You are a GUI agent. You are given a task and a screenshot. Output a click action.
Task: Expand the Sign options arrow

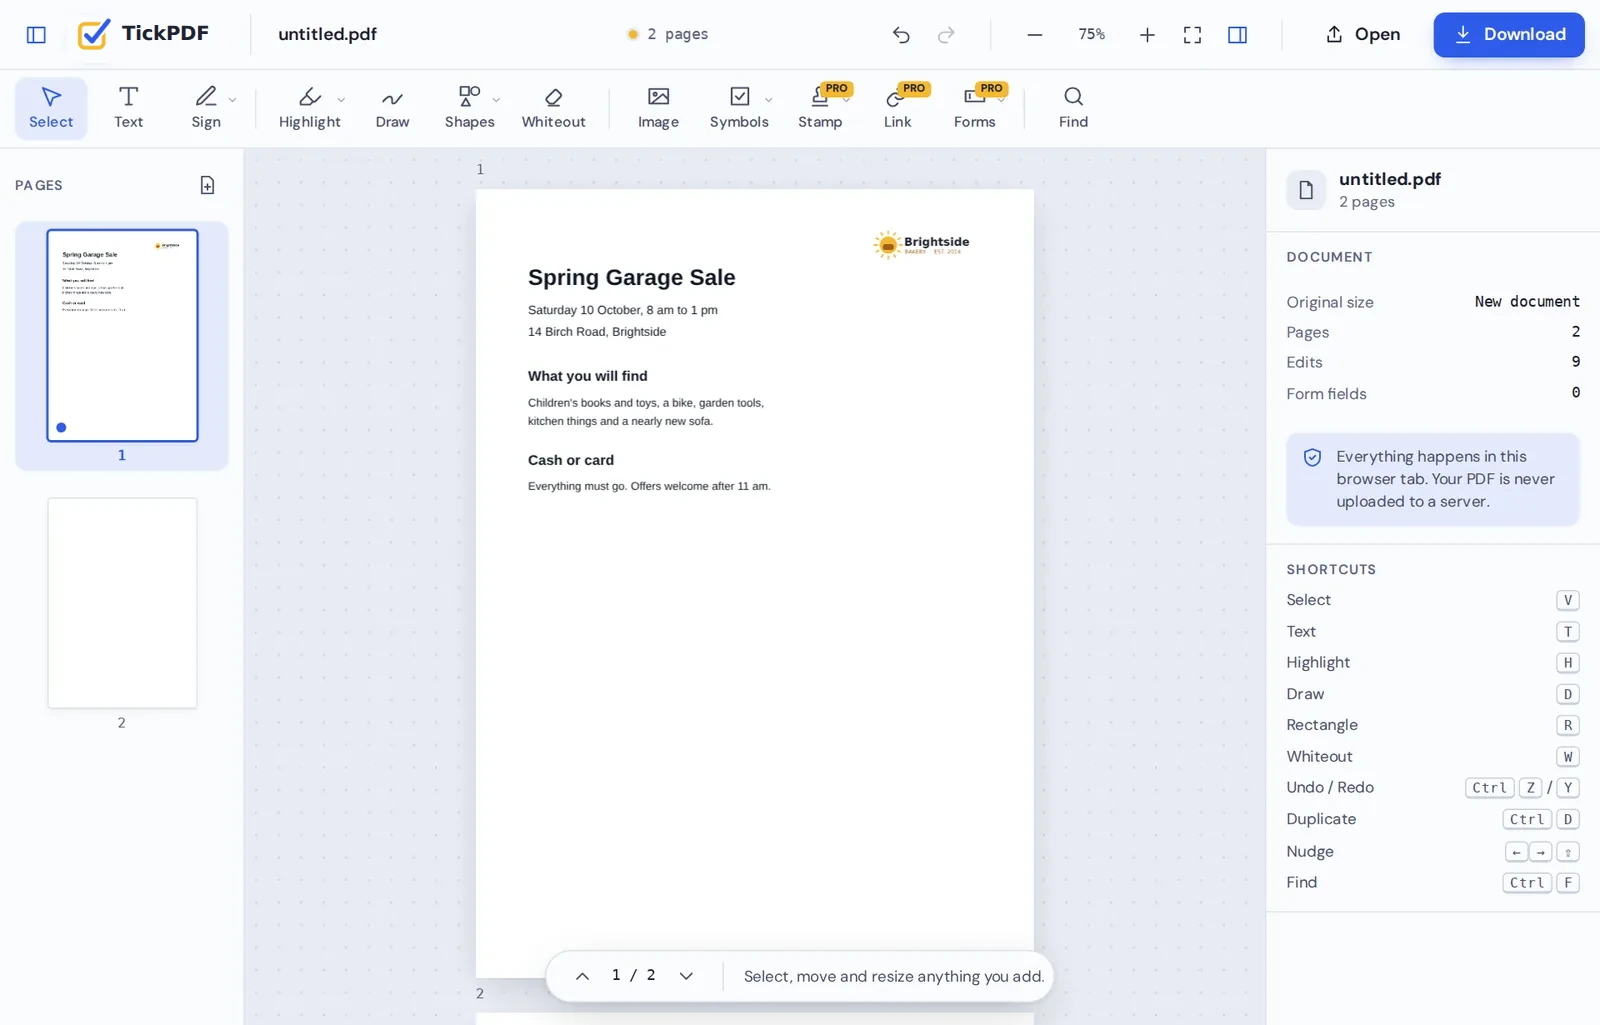[233, 100]
